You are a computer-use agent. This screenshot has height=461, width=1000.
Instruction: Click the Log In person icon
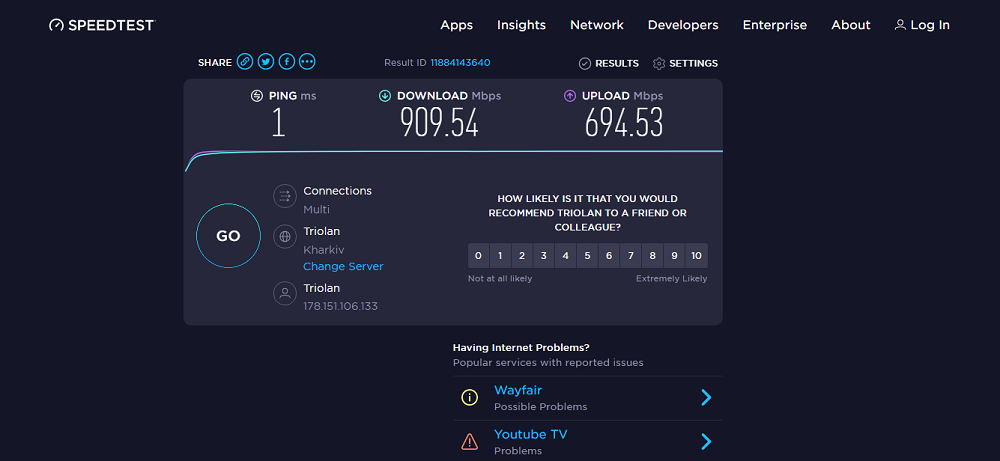(x=900, y=25)
